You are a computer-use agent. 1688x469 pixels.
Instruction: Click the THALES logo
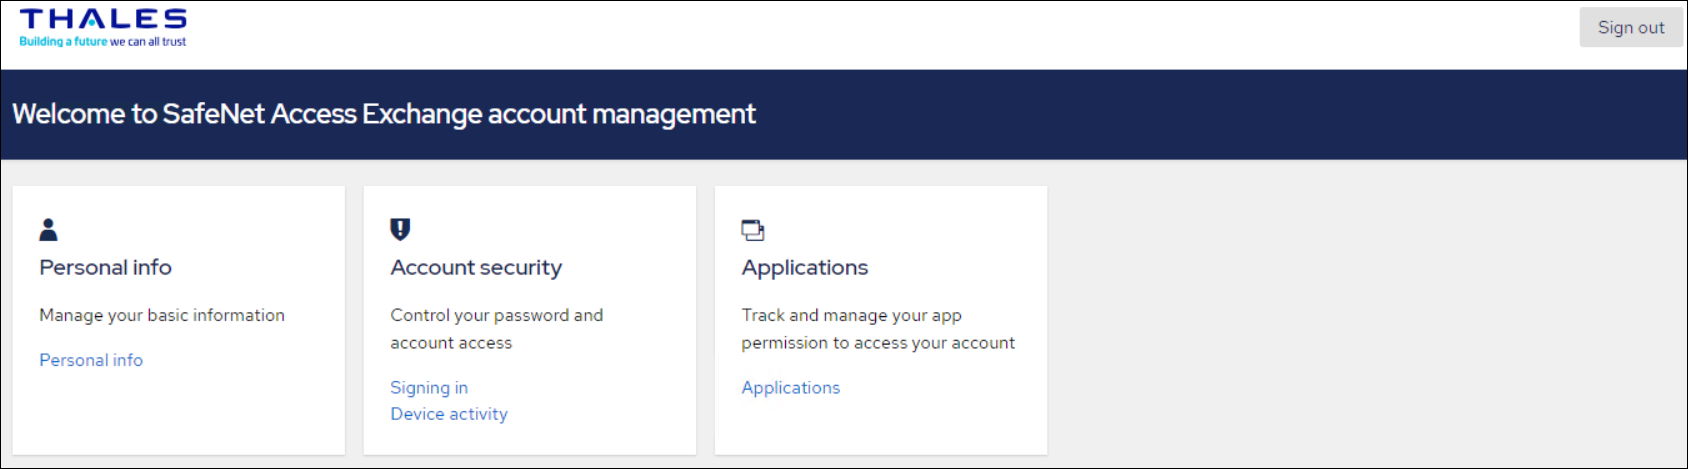[103, 20]
